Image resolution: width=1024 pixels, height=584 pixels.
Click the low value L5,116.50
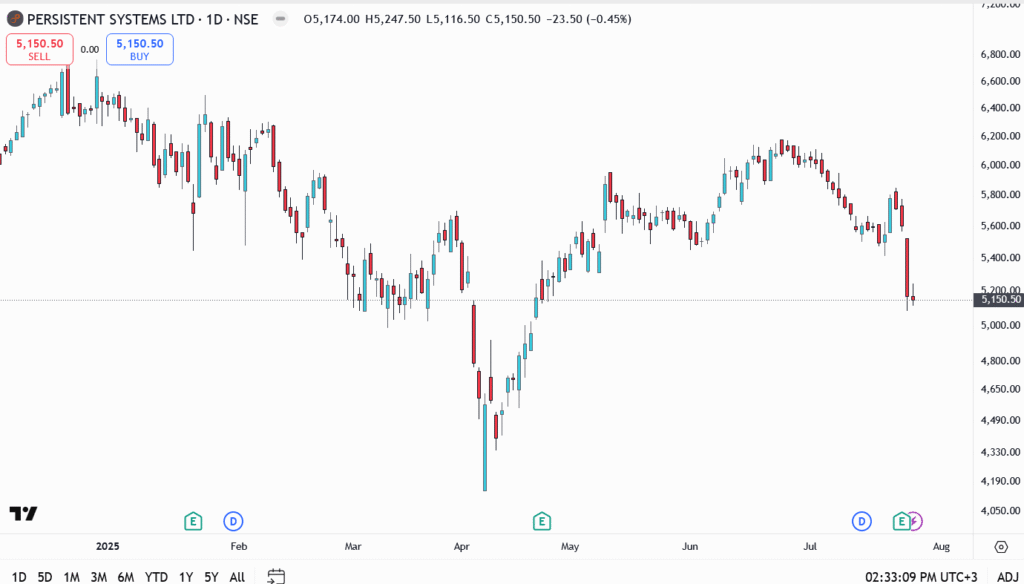tap(453, 20)
